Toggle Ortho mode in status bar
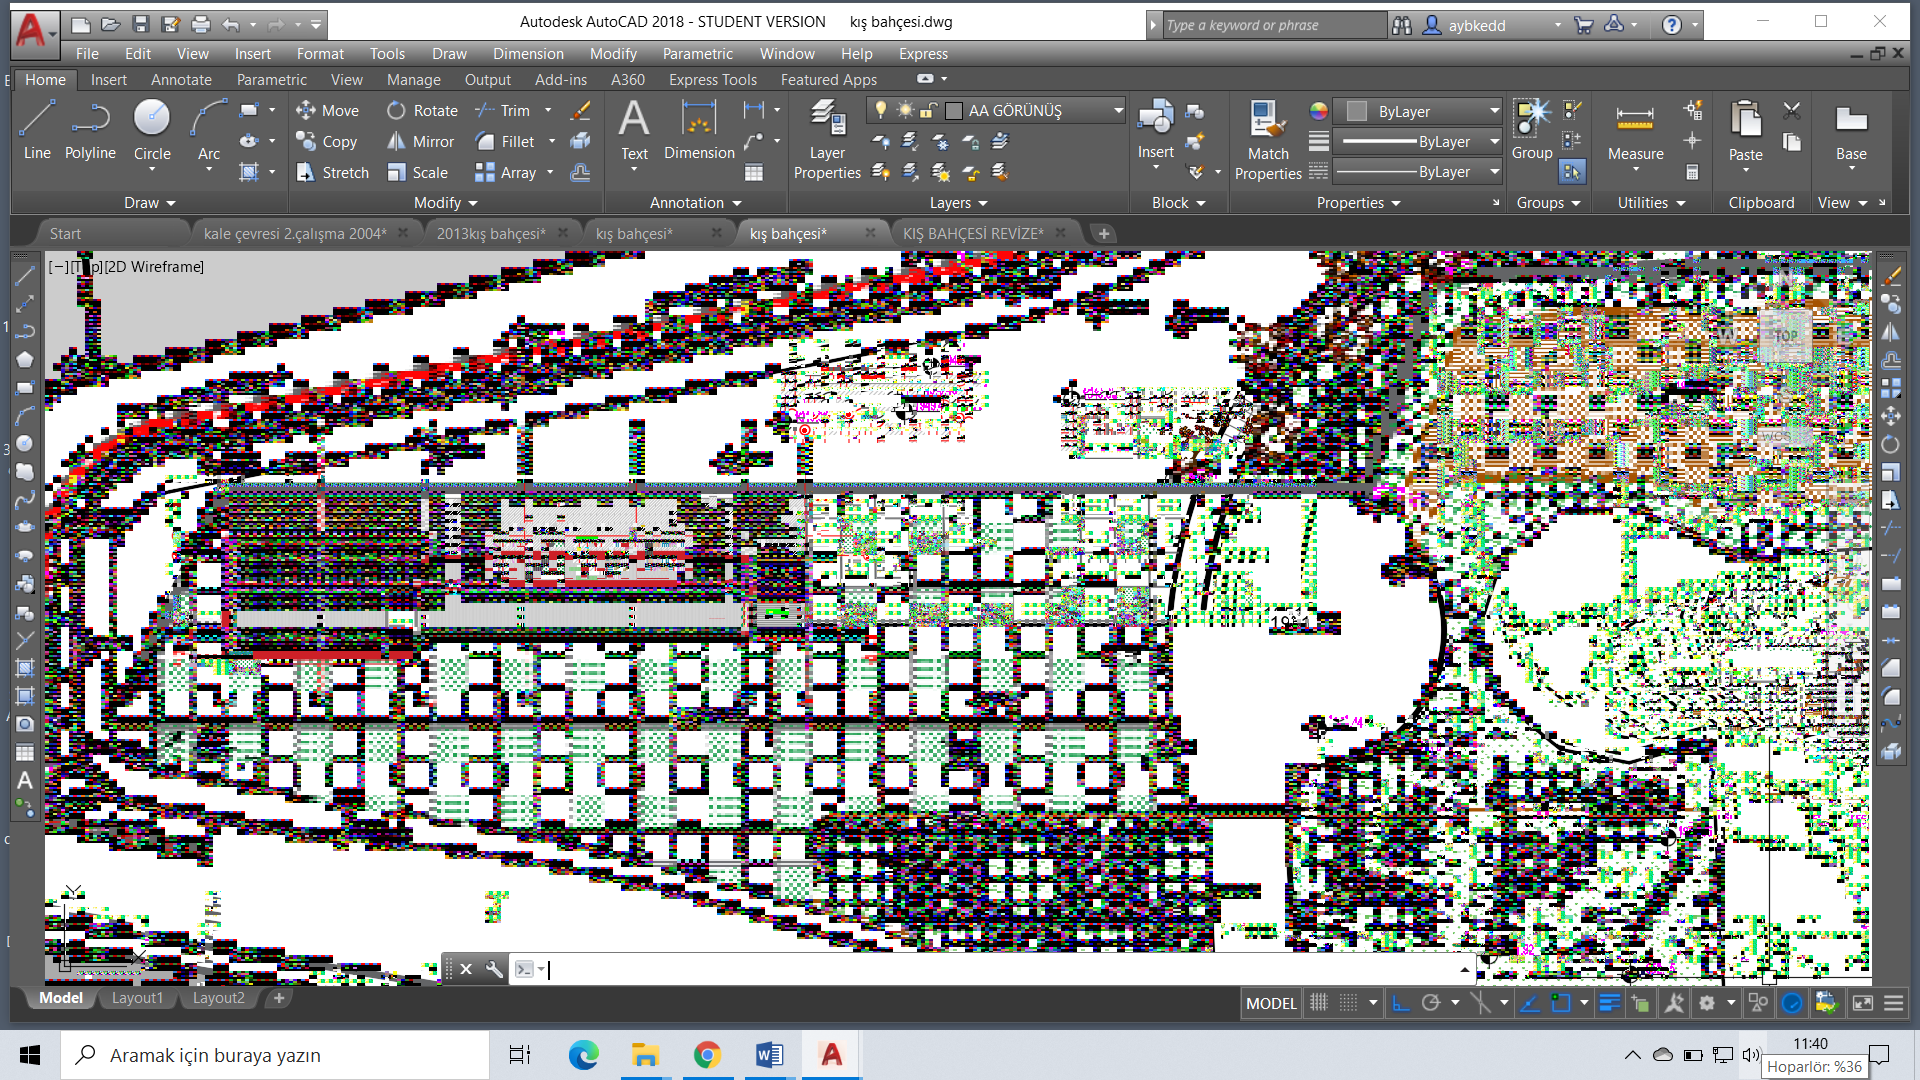This screenshot has height=1080, width=1920. (1401, 1003)
